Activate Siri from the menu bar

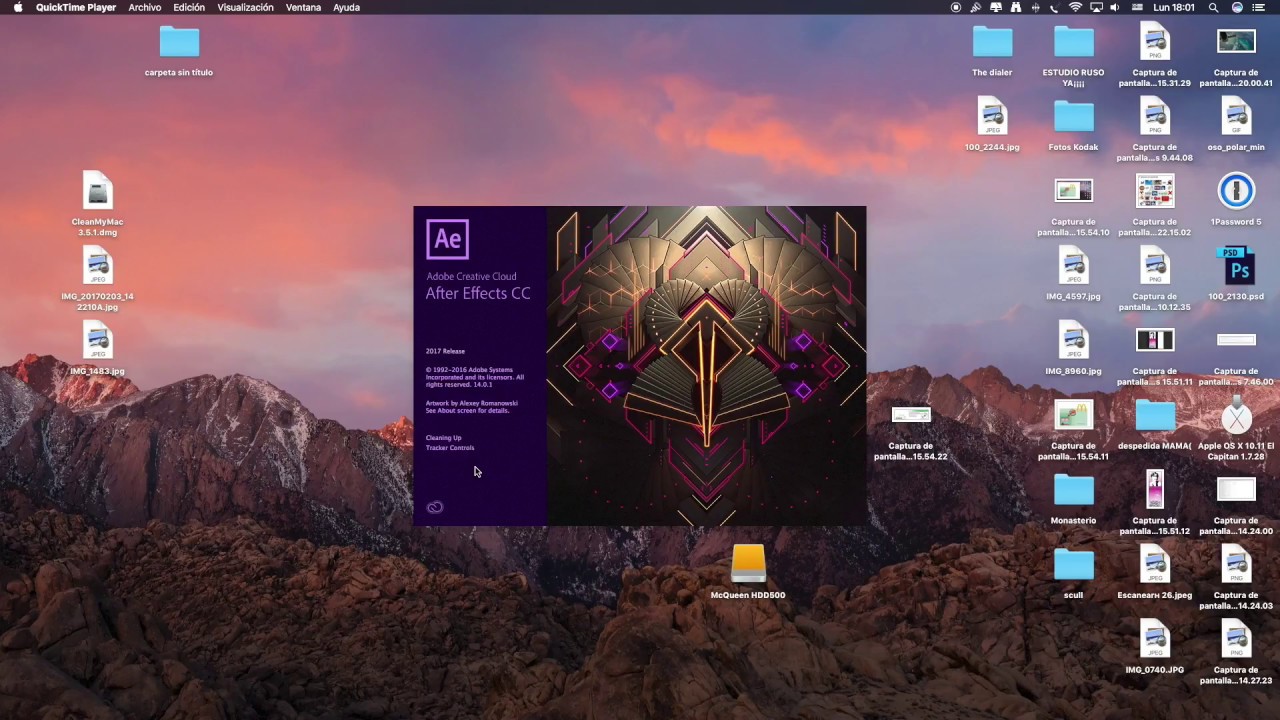coord(1237,7)
